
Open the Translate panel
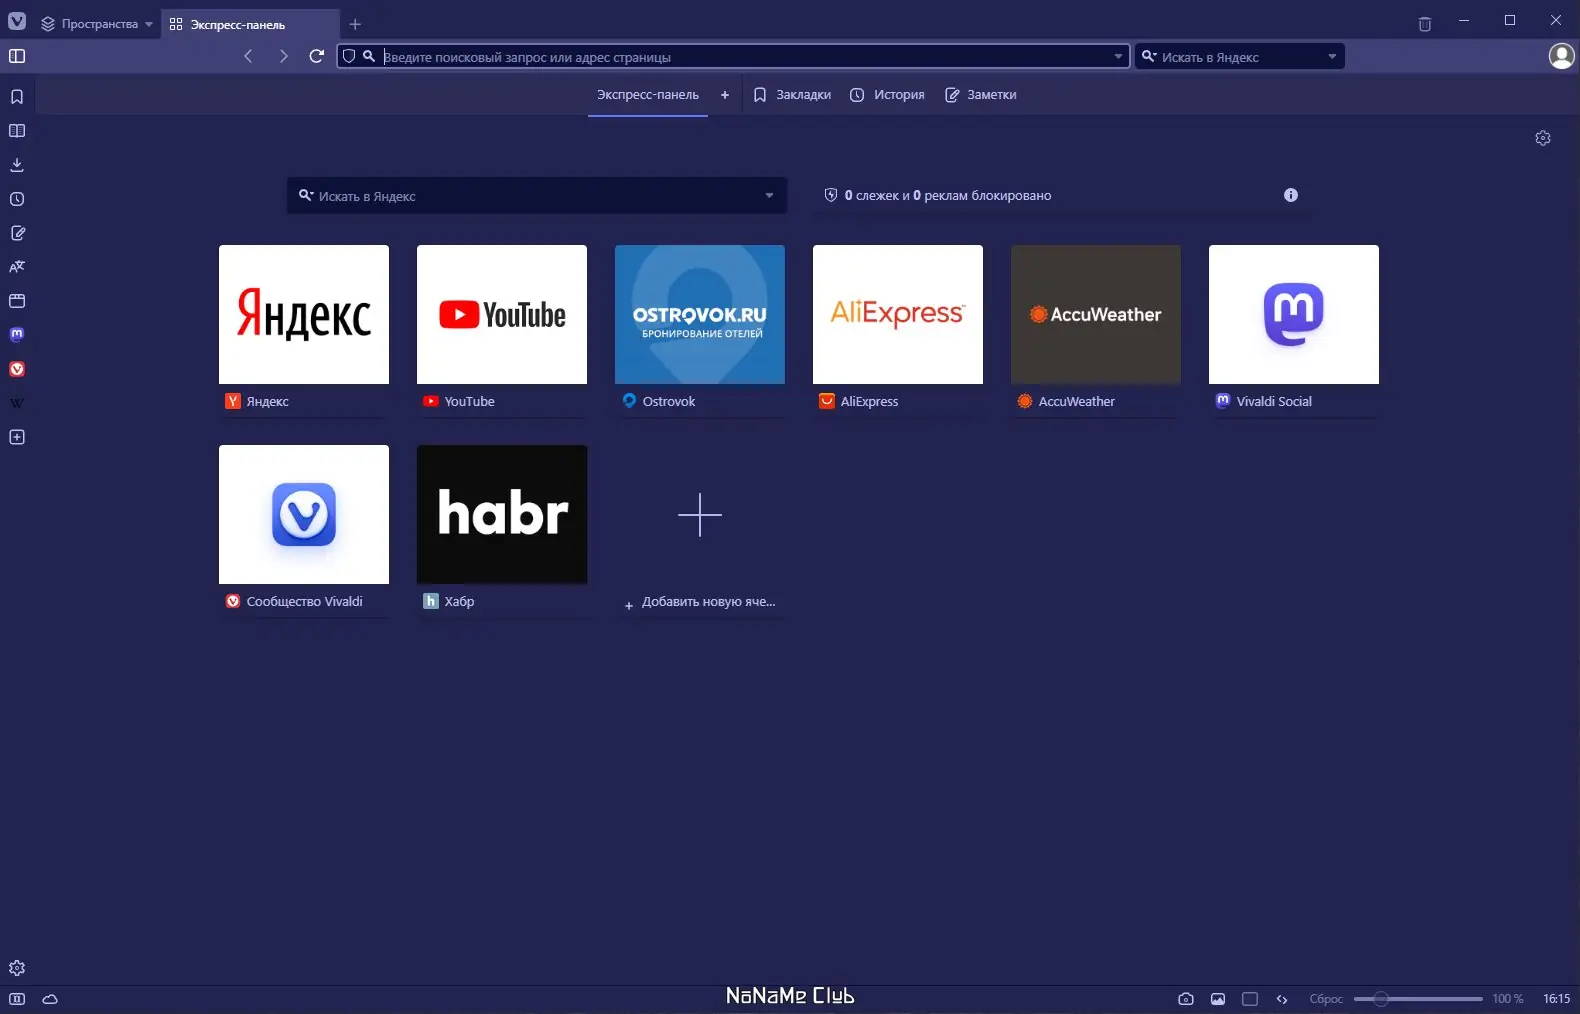pyautogui.click(x=17, y=267)
